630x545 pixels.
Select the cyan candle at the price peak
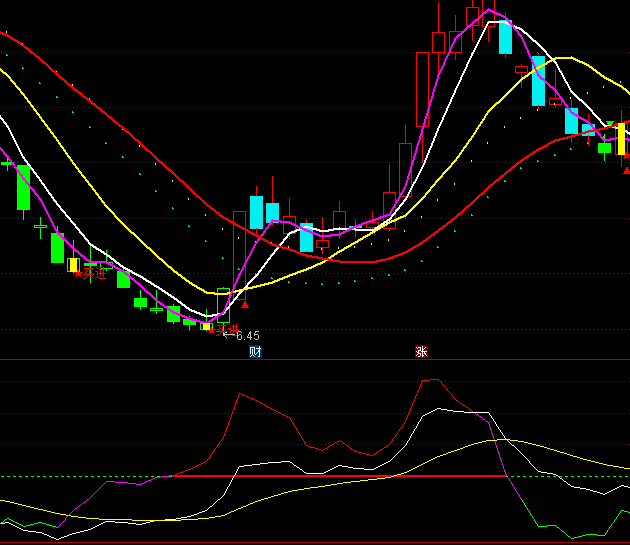[505, 37]
